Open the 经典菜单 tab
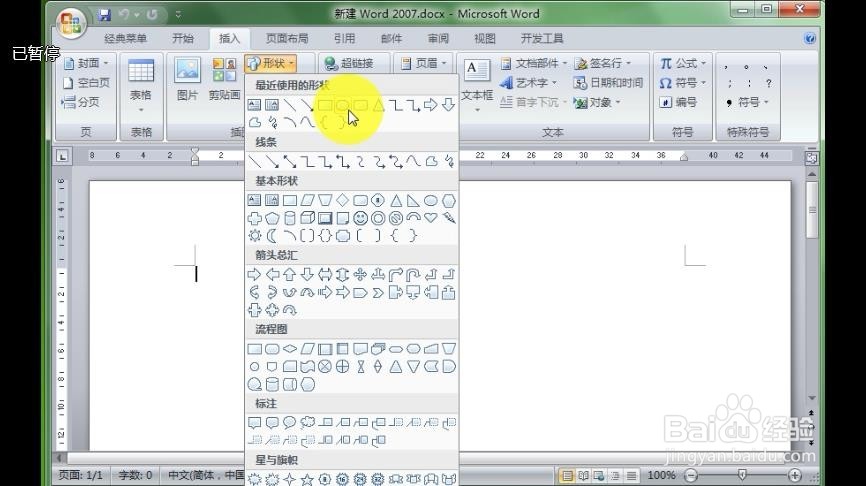 (125, 39)
